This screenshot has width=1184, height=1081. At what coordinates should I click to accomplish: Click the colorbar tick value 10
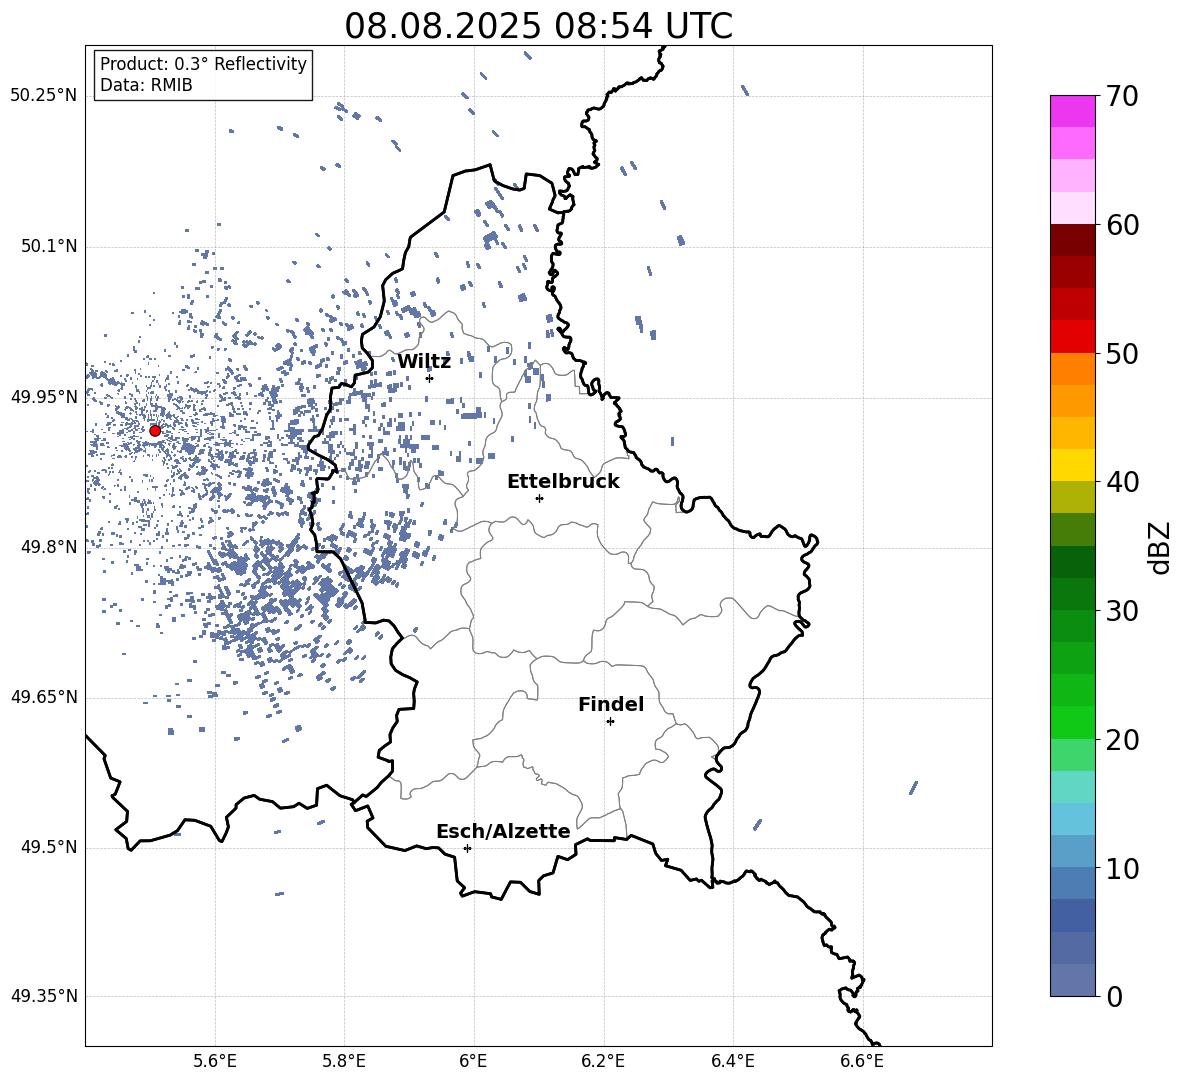point(1122,868)
